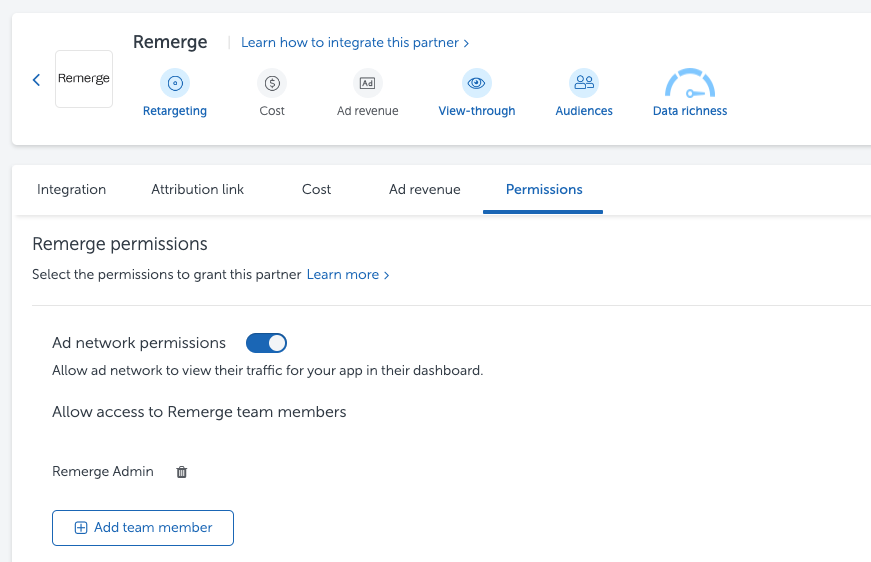The height and width of the screenshot is (562, 871).
Task: Select the Cost tab
Action: pos(316,189)
